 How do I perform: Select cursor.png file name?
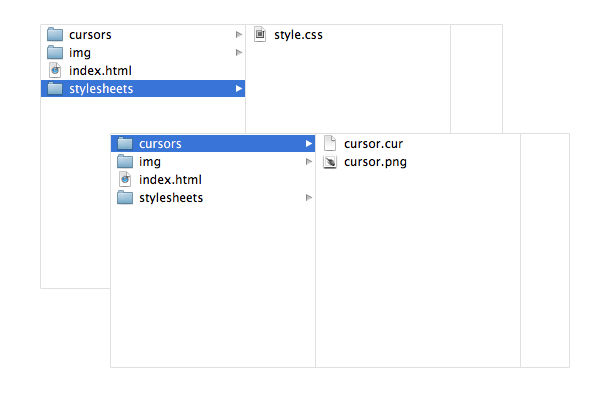click(x=375, y=162)
